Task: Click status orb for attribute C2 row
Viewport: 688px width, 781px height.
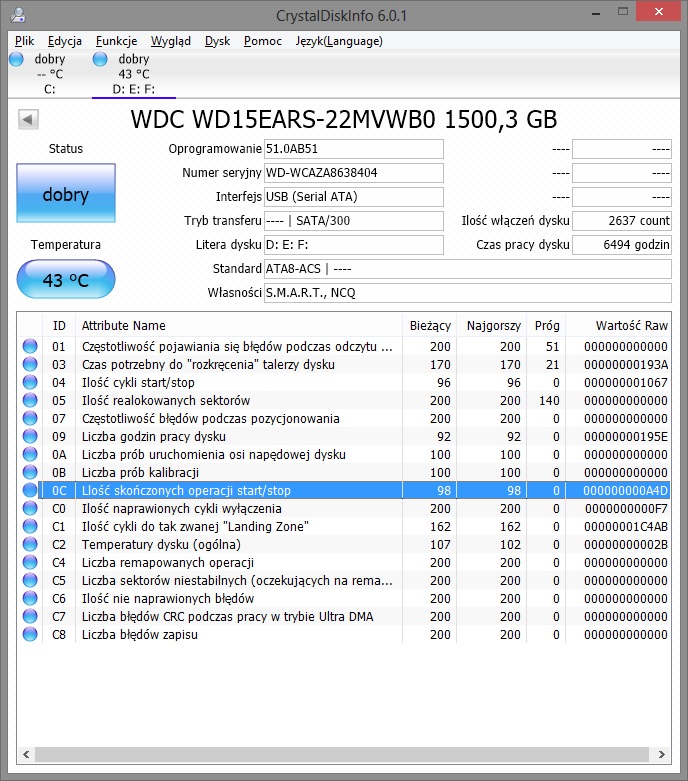Action: click(30, 544)
